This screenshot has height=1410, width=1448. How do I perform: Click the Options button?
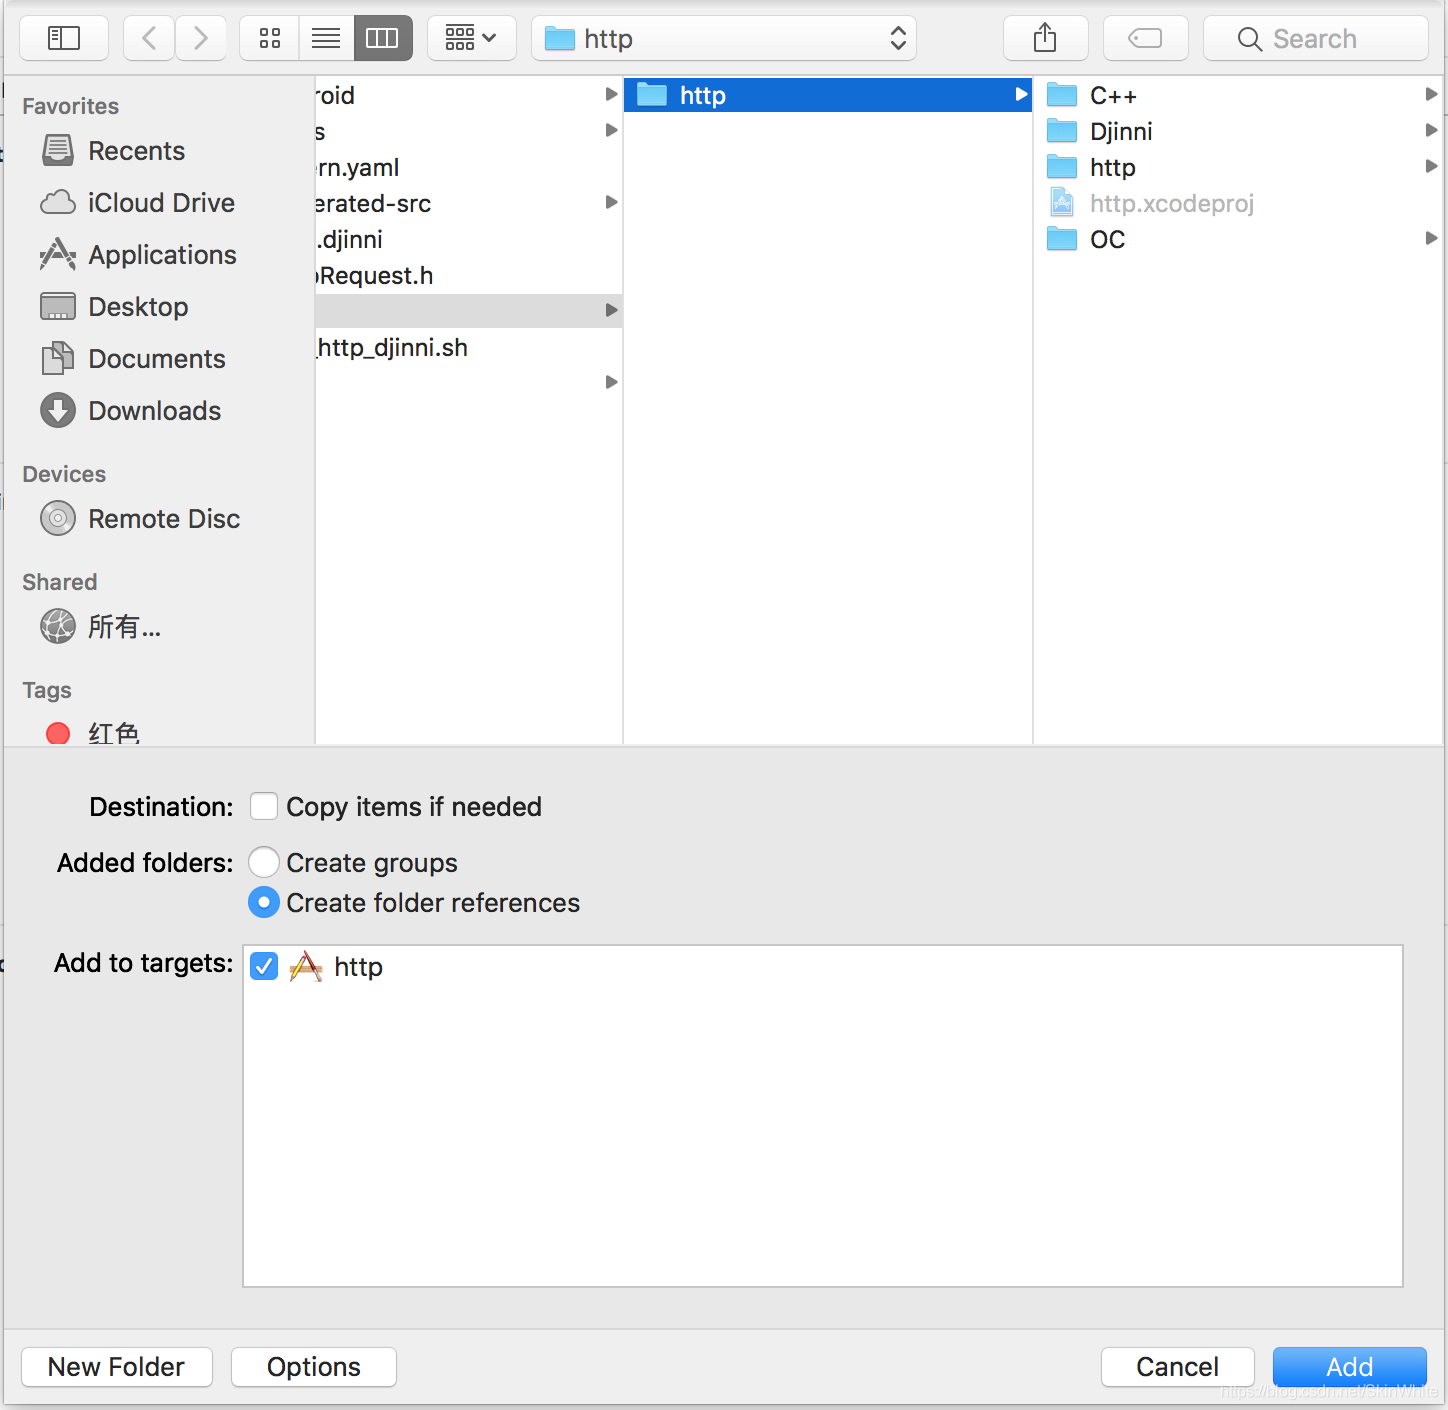point(314,1367)
